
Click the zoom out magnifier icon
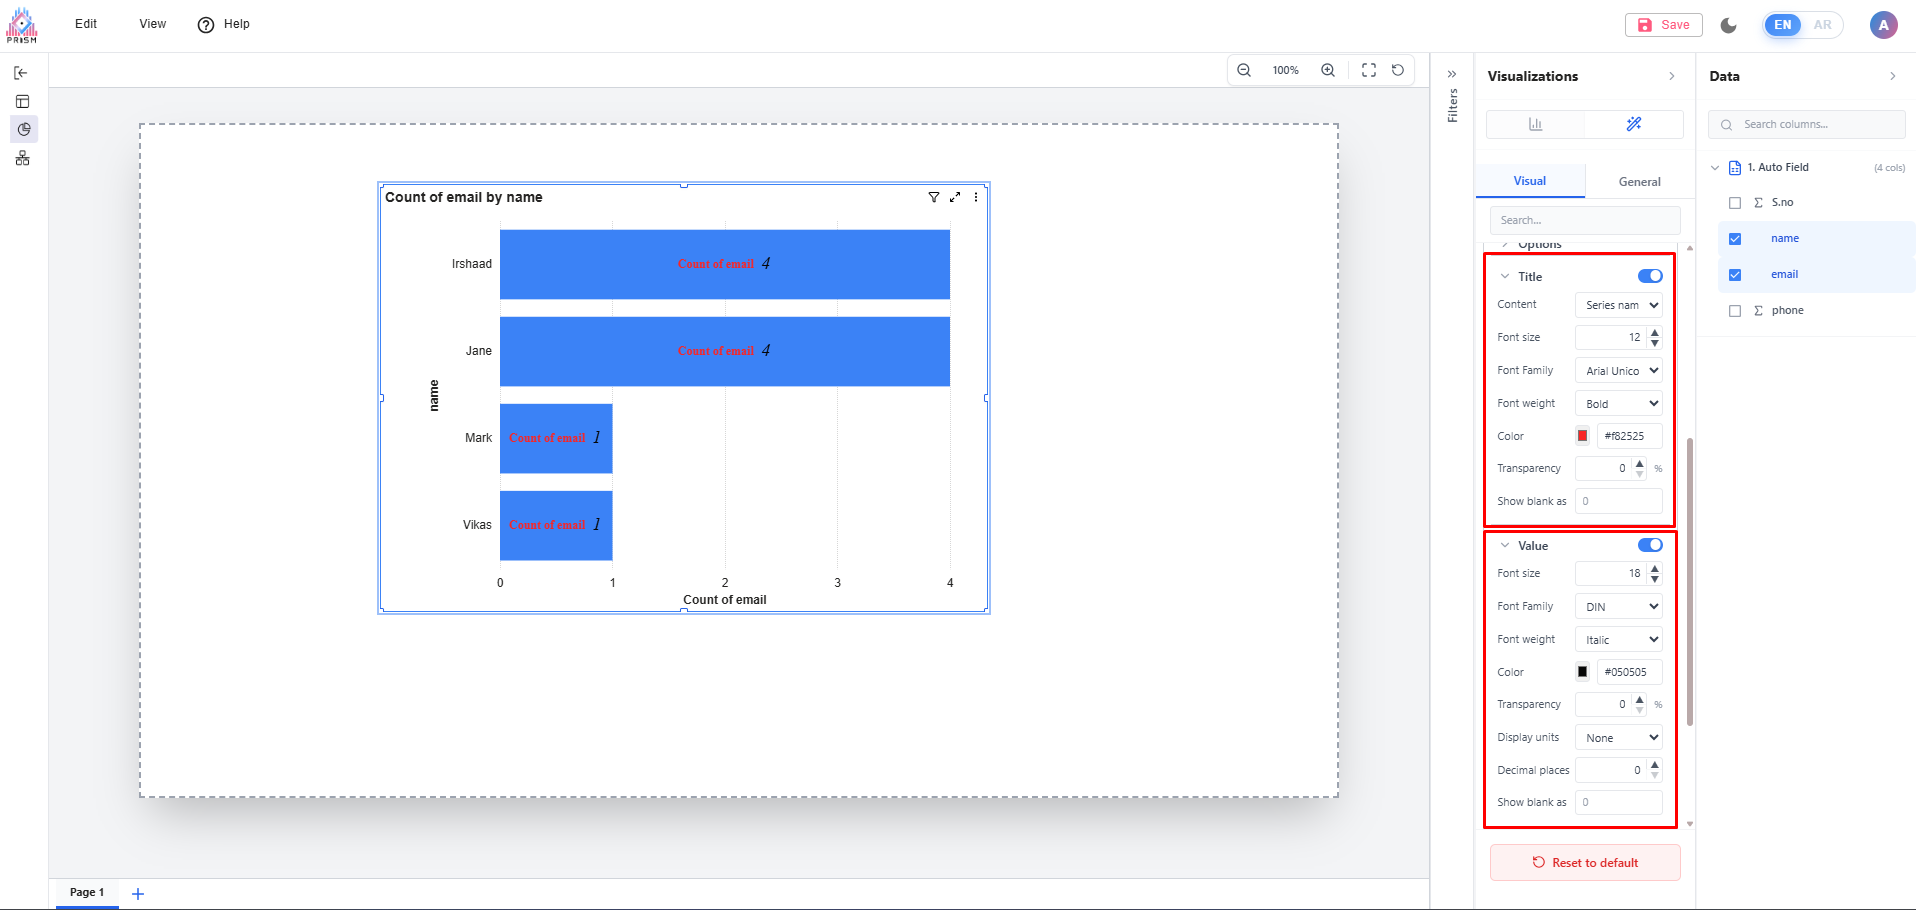[x=1244, y=70]
